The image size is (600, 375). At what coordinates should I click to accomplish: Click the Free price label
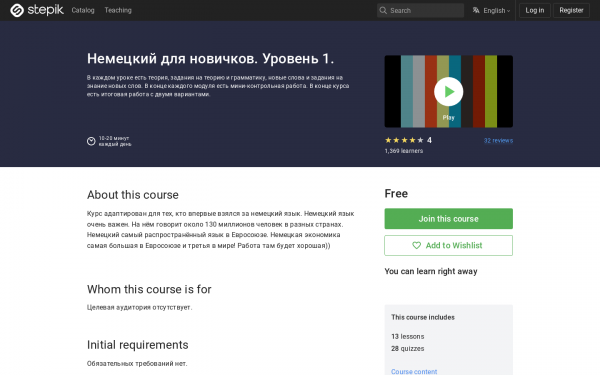click(x=396, y=194)
